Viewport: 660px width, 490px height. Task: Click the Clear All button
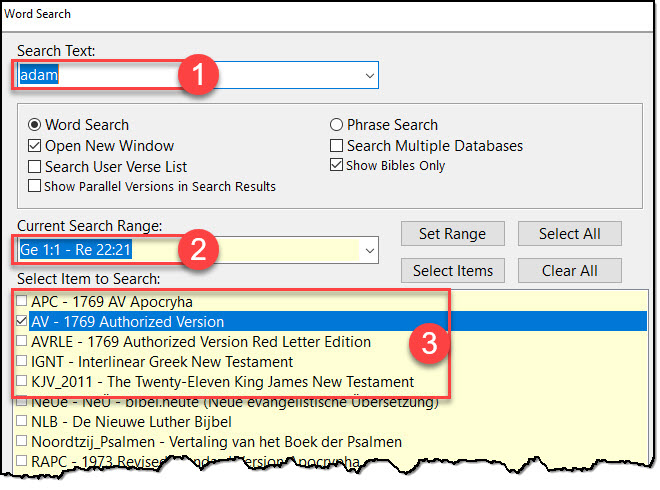click(x=570, y=271)
